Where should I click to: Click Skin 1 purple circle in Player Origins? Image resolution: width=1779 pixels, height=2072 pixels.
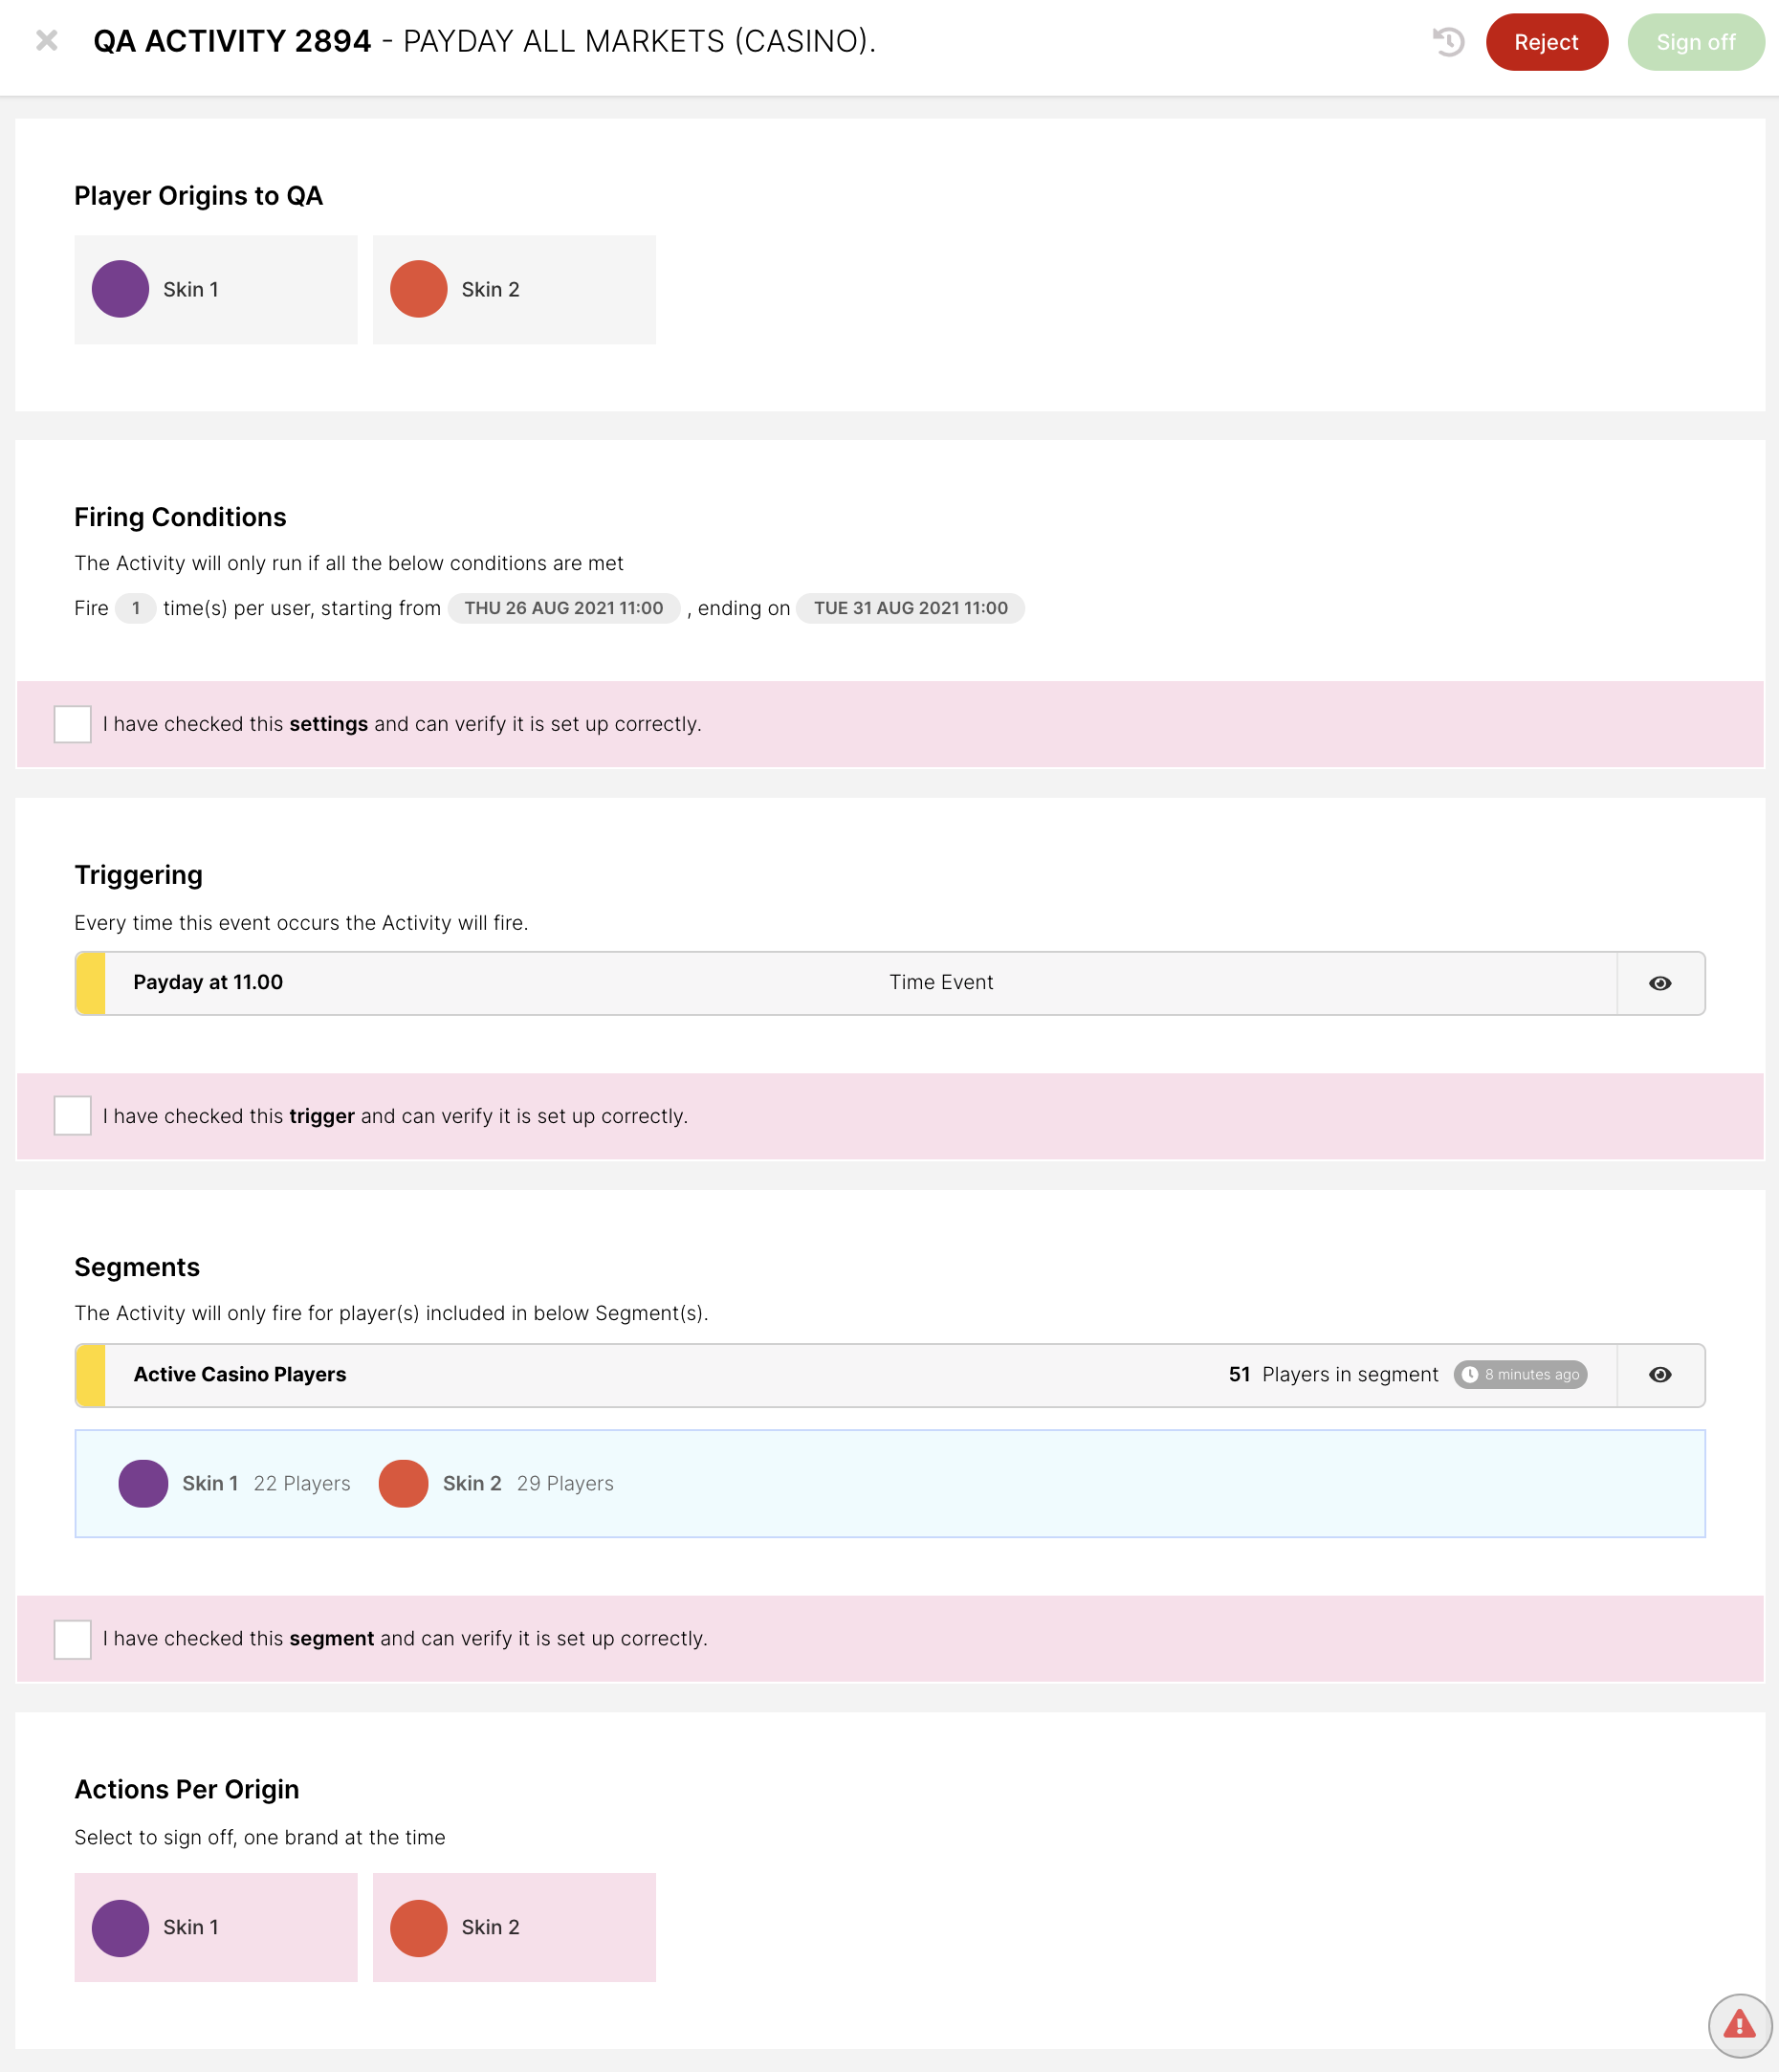[120, 289]
